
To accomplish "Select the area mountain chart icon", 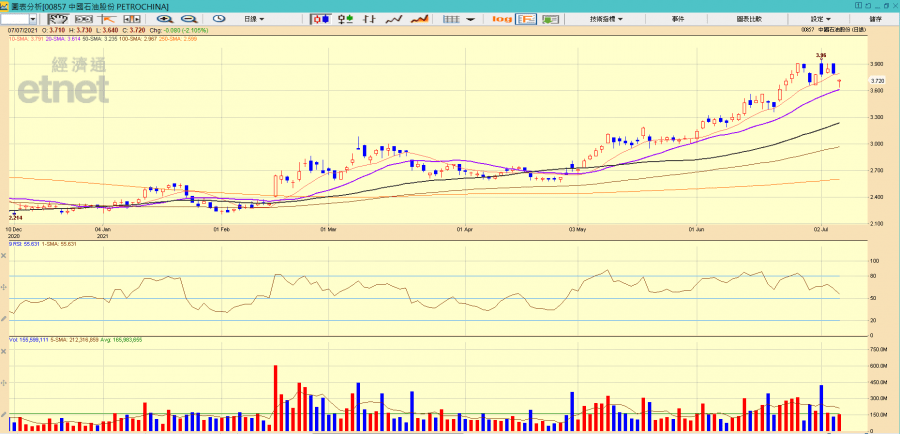I will pos(421,19).
